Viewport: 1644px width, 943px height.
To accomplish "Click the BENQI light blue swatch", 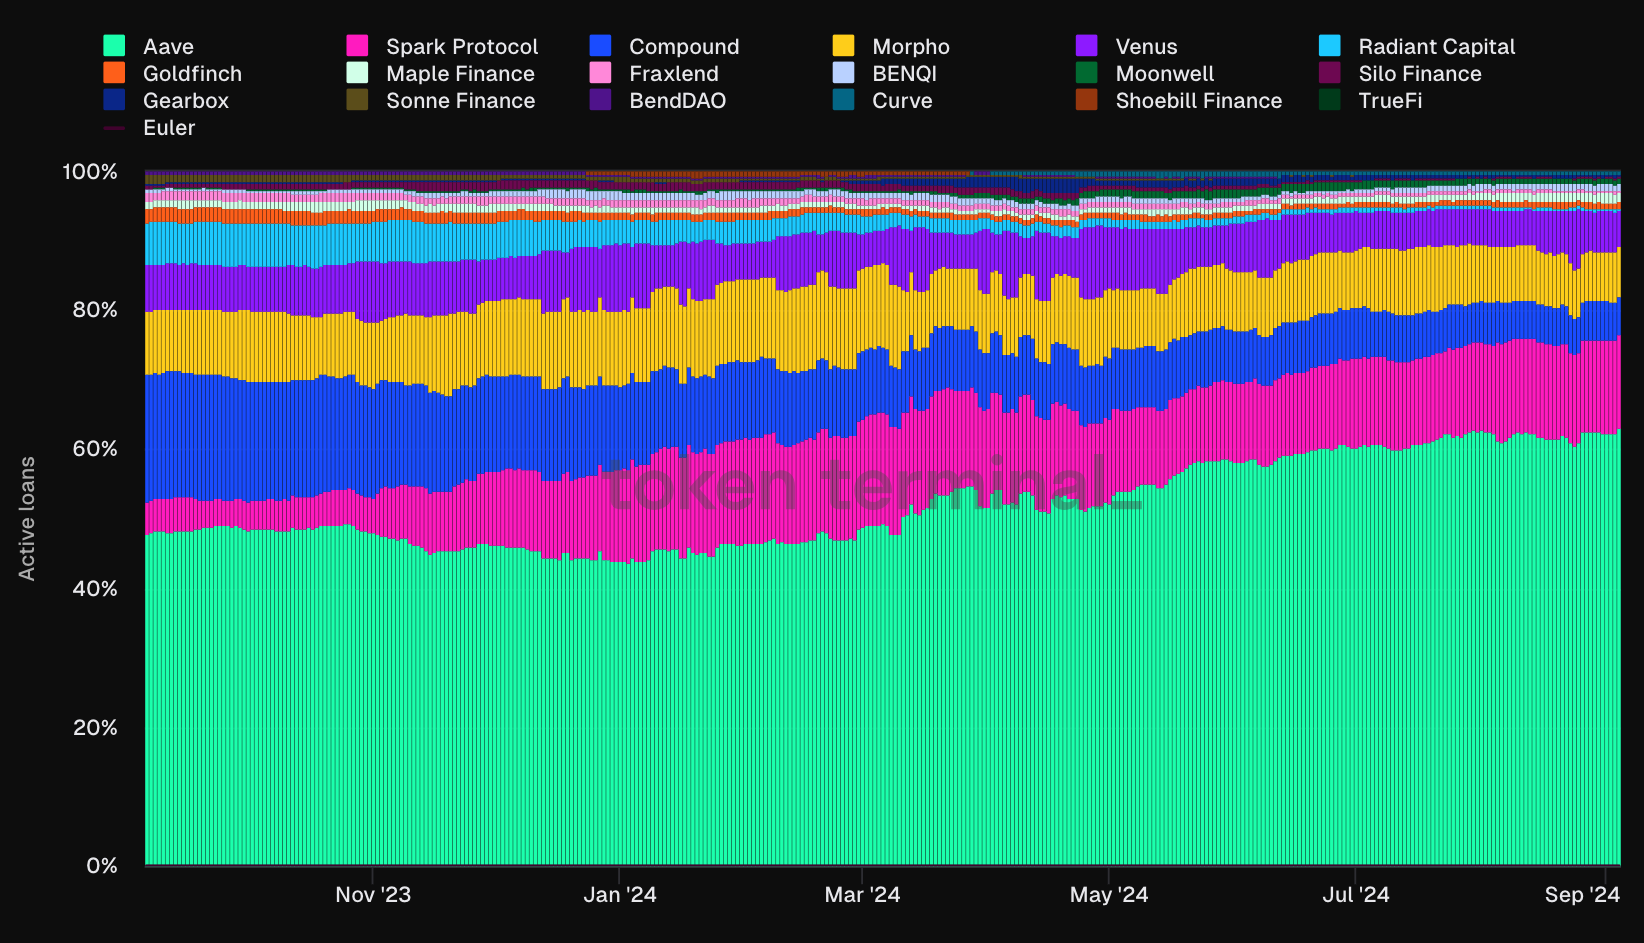I will click(x=843, y=73).
